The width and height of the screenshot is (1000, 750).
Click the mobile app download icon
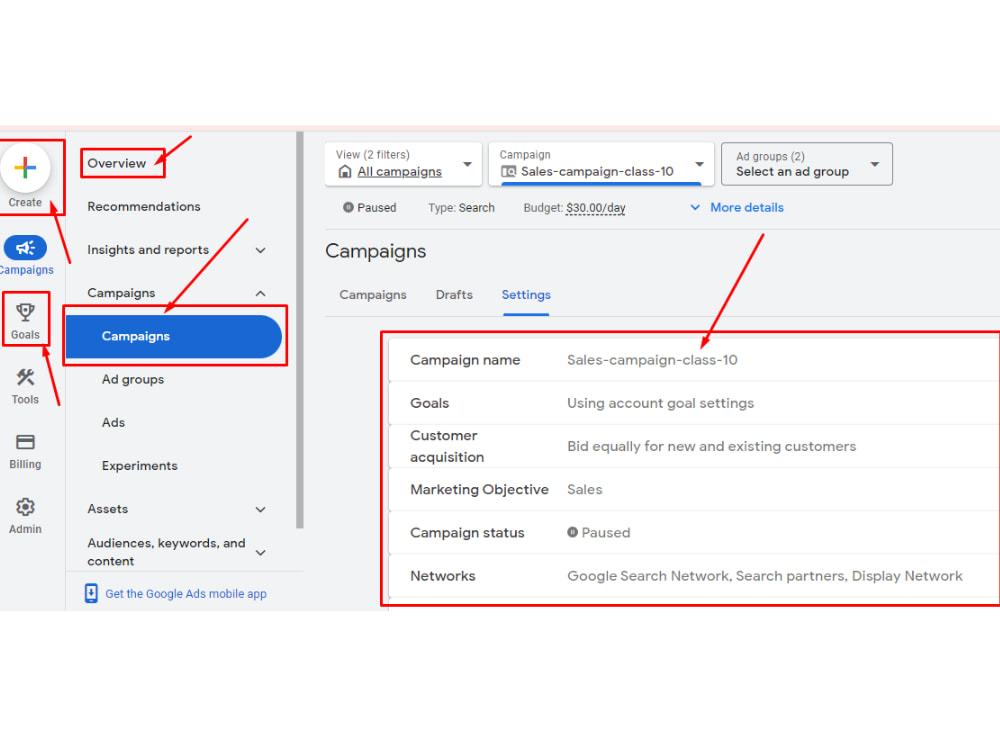[x=91, y=593]
